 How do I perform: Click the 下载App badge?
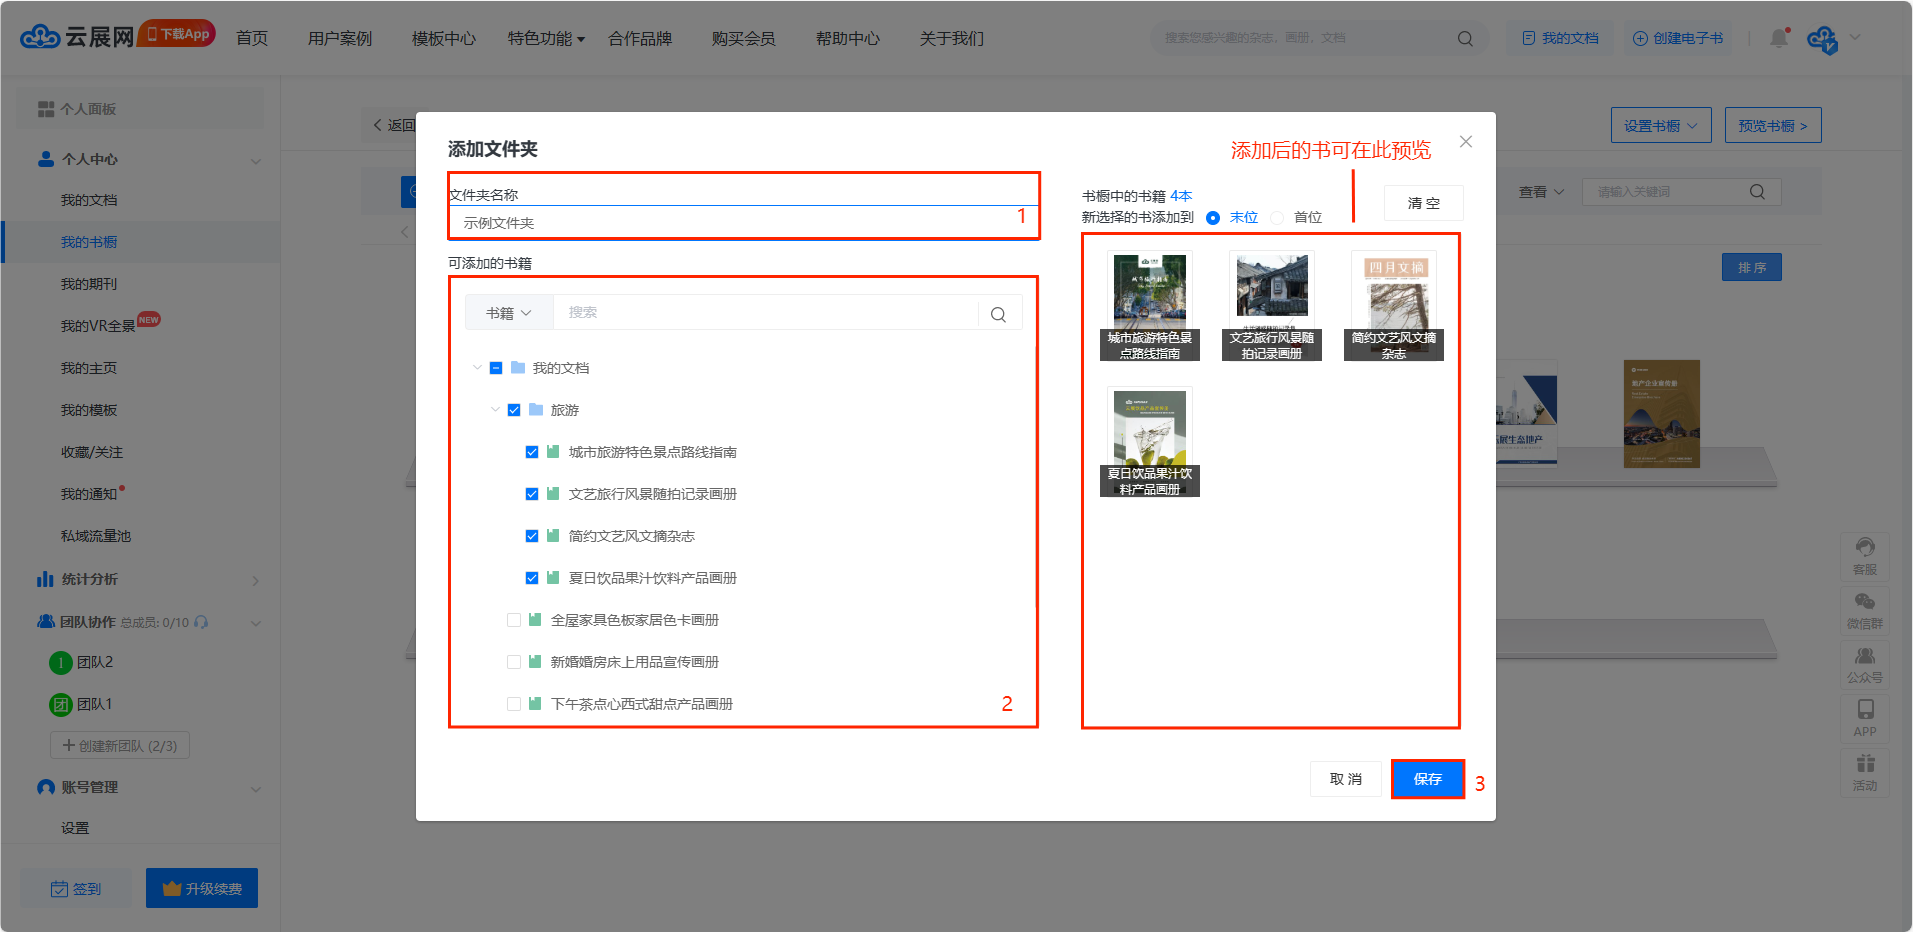click(x=177, y=33)
